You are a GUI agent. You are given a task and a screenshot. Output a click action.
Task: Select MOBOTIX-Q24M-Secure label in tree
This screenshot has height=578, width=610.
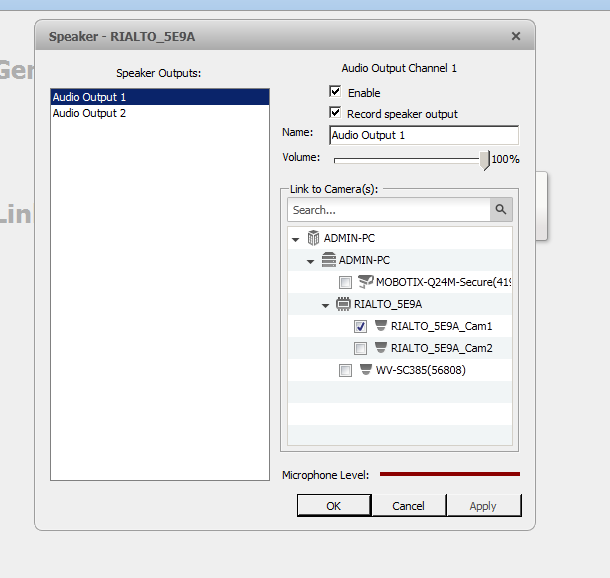click(443, 282)
